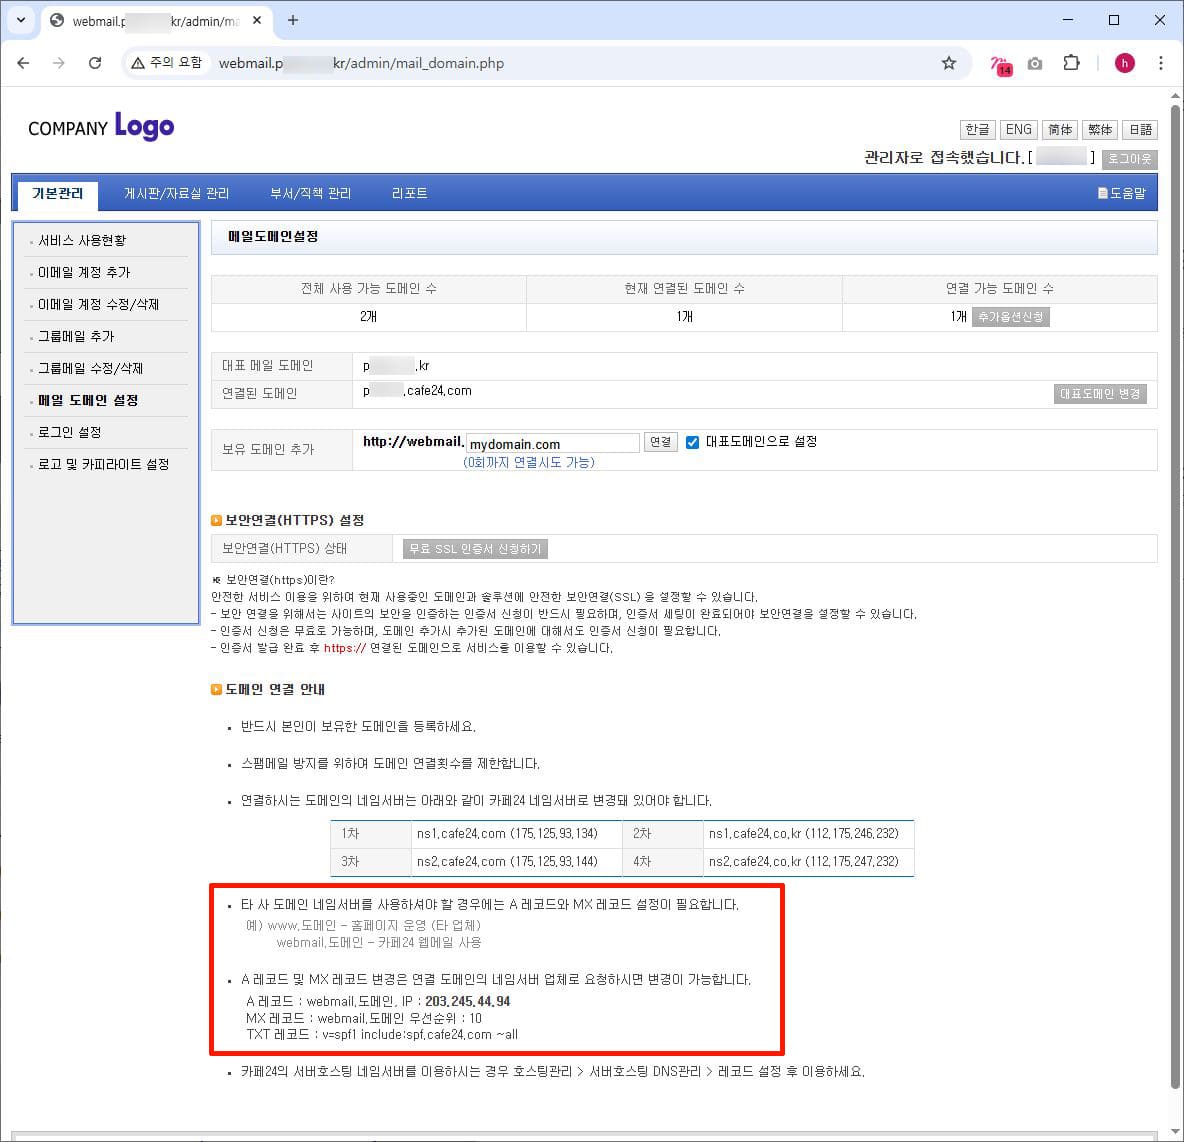Uncheck 대표도메인으로 설정 checkbox

pyautogui.click(x=692, y=442)
